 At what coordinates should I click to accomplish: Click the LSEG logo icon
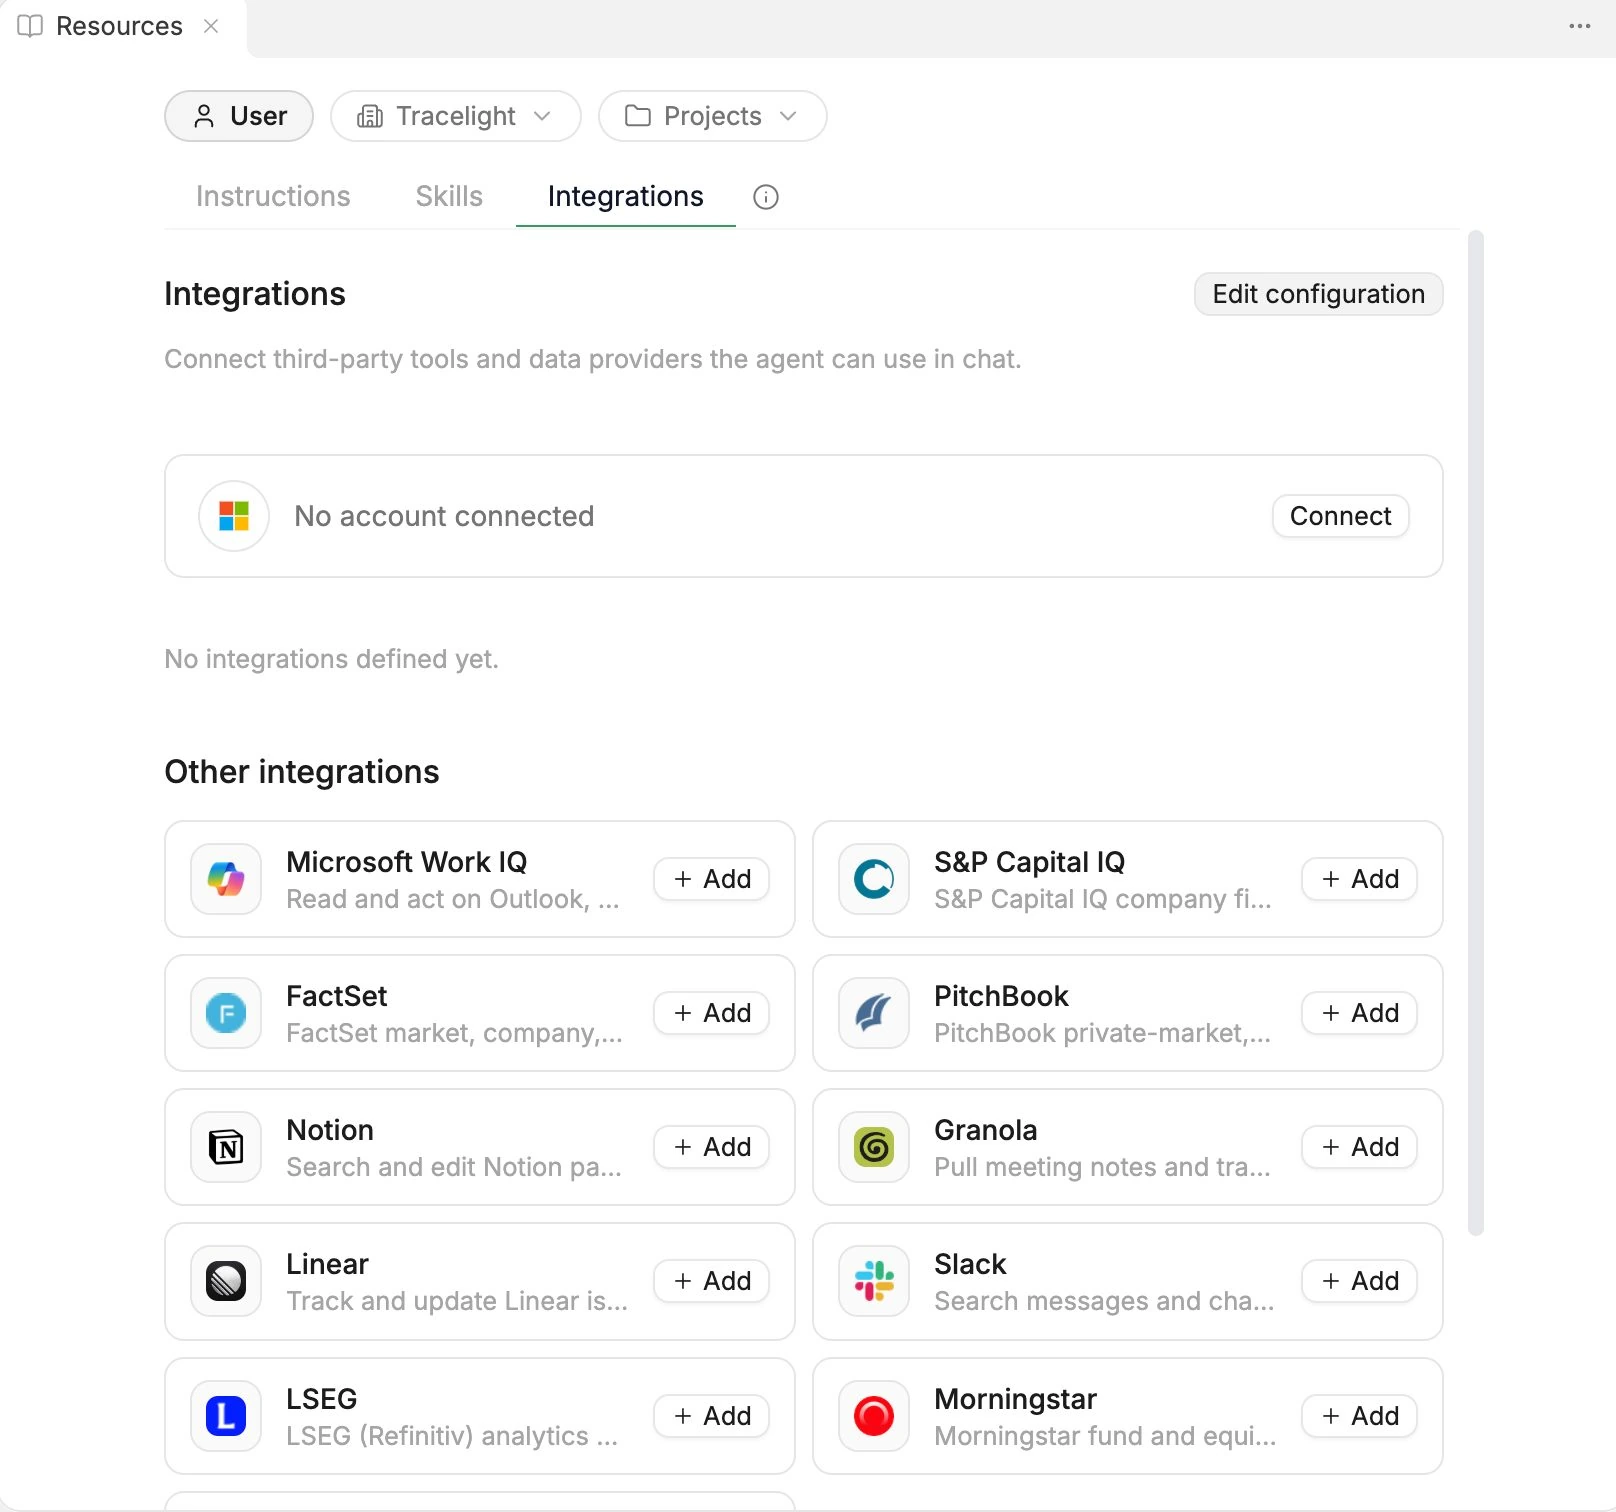[226, 1416]
